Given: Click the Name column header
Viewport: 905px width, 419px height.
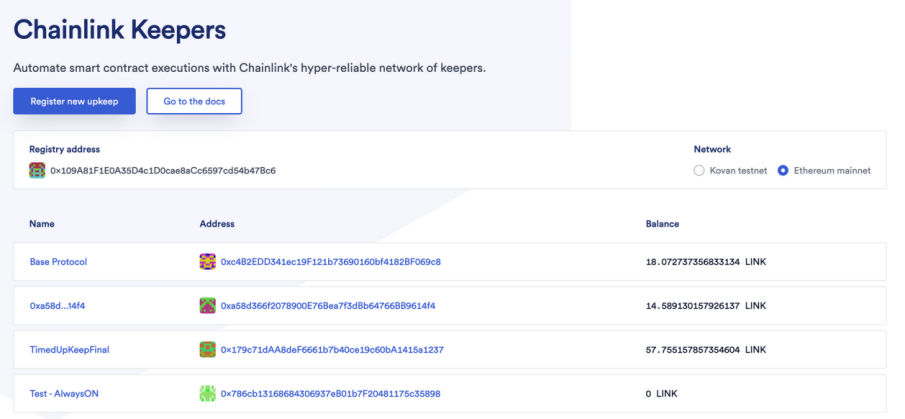Looking at the screenshot, I should coord(42,224).
